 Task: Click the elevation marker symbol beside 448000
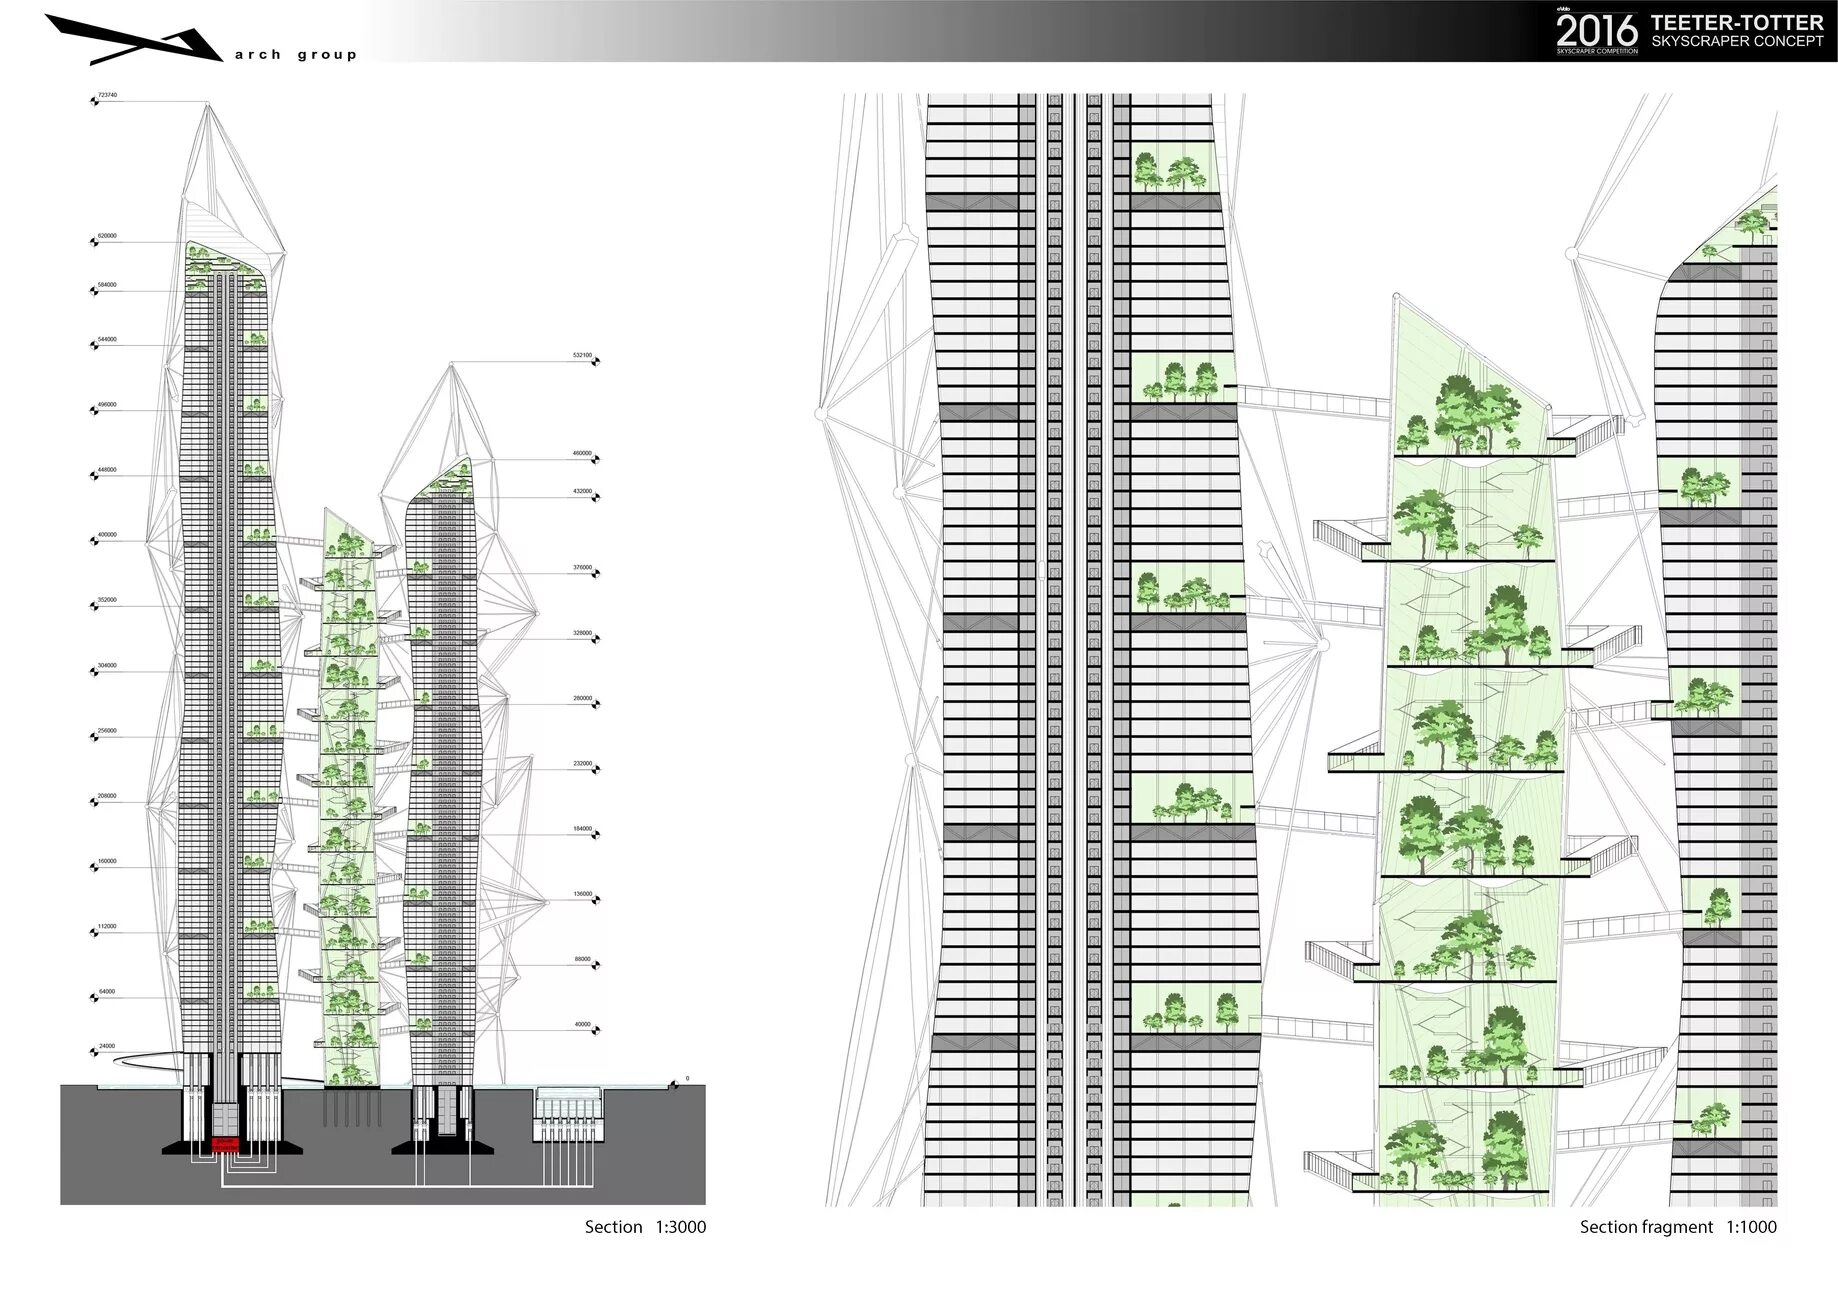(93, 476)
